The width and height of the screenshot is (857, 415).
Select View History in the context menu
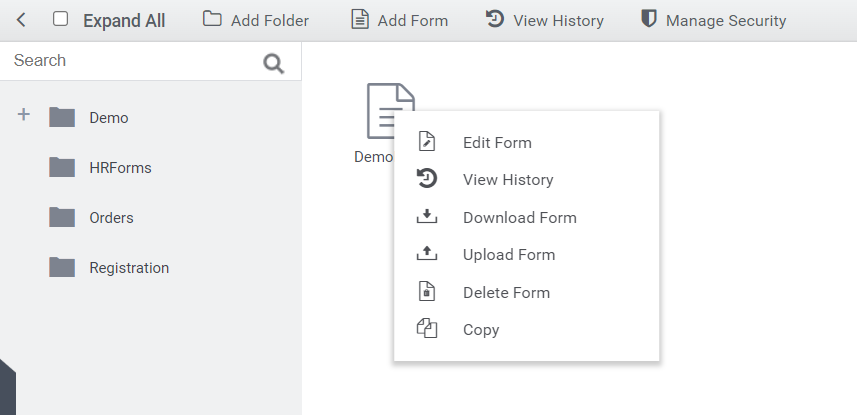507,179
